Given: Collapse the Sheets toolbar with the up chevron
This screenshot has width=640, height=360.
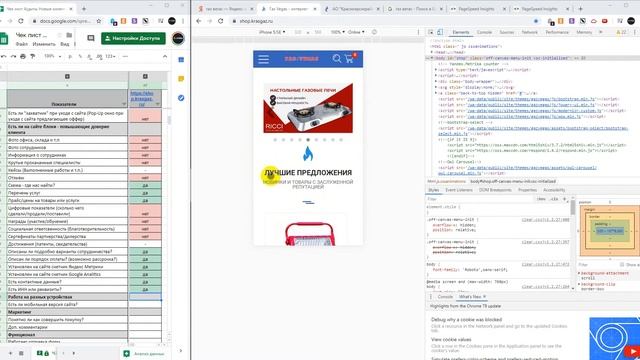Looking at the screenshot, I should (x=165, y=56).
